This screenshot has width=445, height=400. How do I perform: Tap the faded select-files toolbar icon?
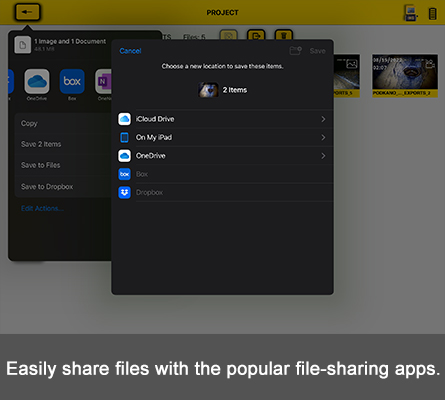228,35
